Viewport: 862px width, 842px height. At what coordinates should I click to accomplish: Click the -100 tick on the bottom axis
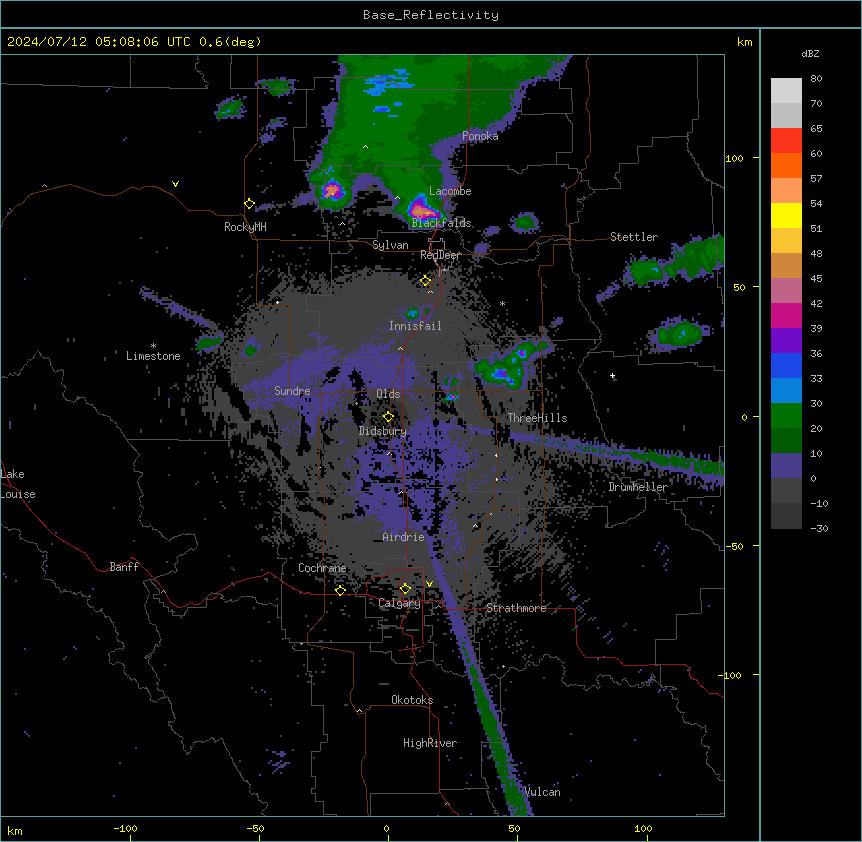[x=126, y=828]
